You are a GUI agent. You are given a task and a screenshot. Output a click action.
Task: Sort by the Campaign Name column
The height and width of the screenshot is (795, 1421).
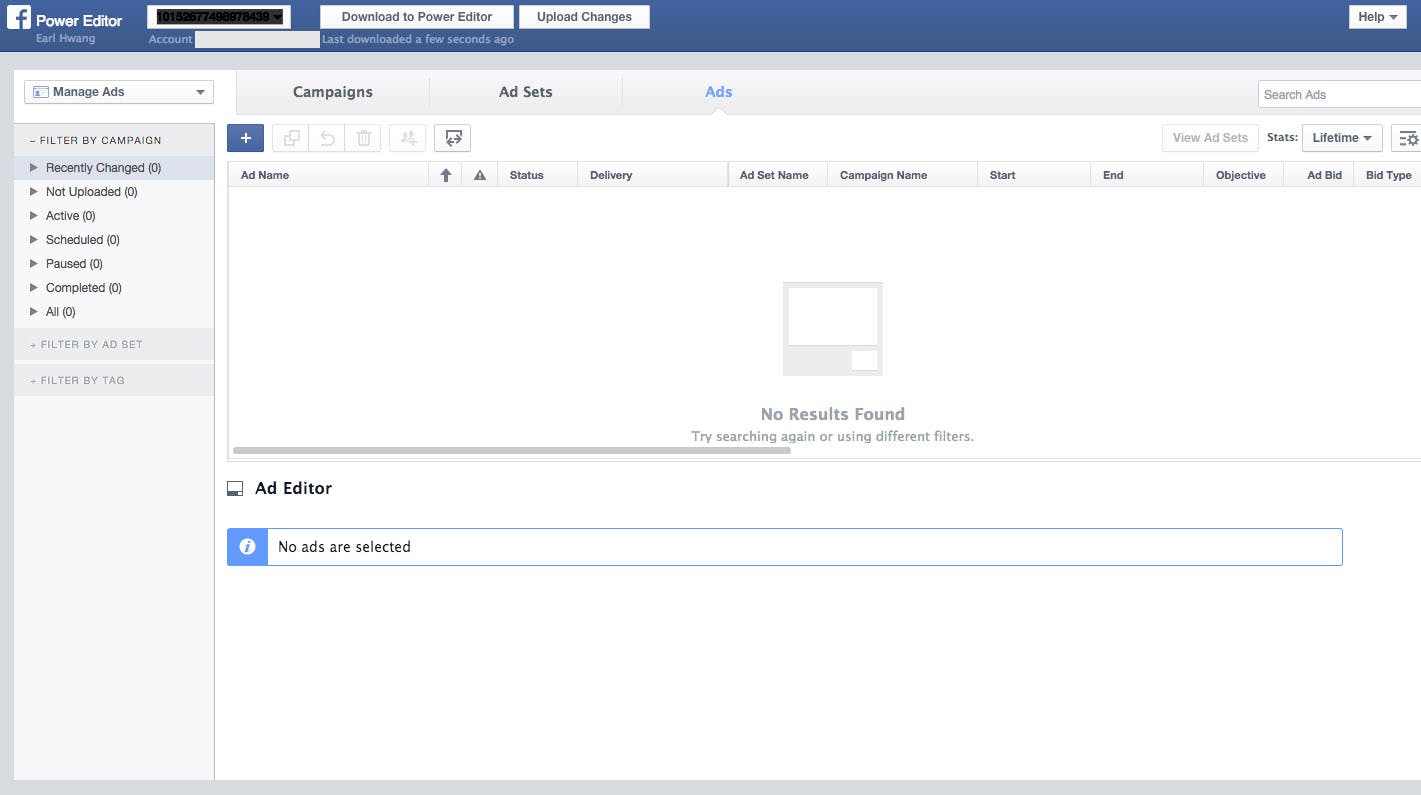pyautogui.click(x=902, y=175)
